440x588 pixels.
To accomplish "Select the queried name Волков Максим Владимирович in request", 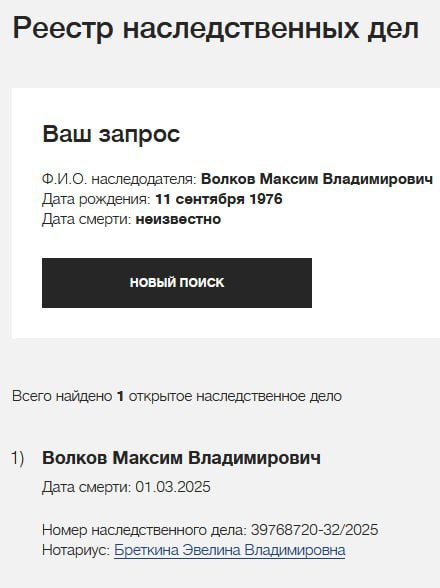I will [317, 179].
